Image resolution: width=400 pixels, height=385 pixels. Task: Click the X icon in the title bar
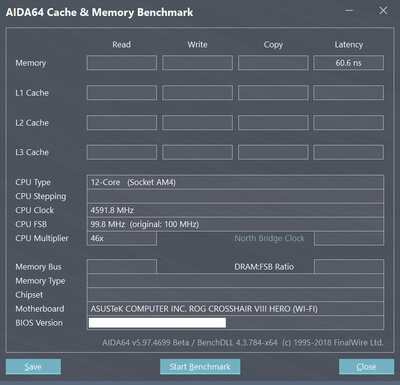click(x=383, y=11)
